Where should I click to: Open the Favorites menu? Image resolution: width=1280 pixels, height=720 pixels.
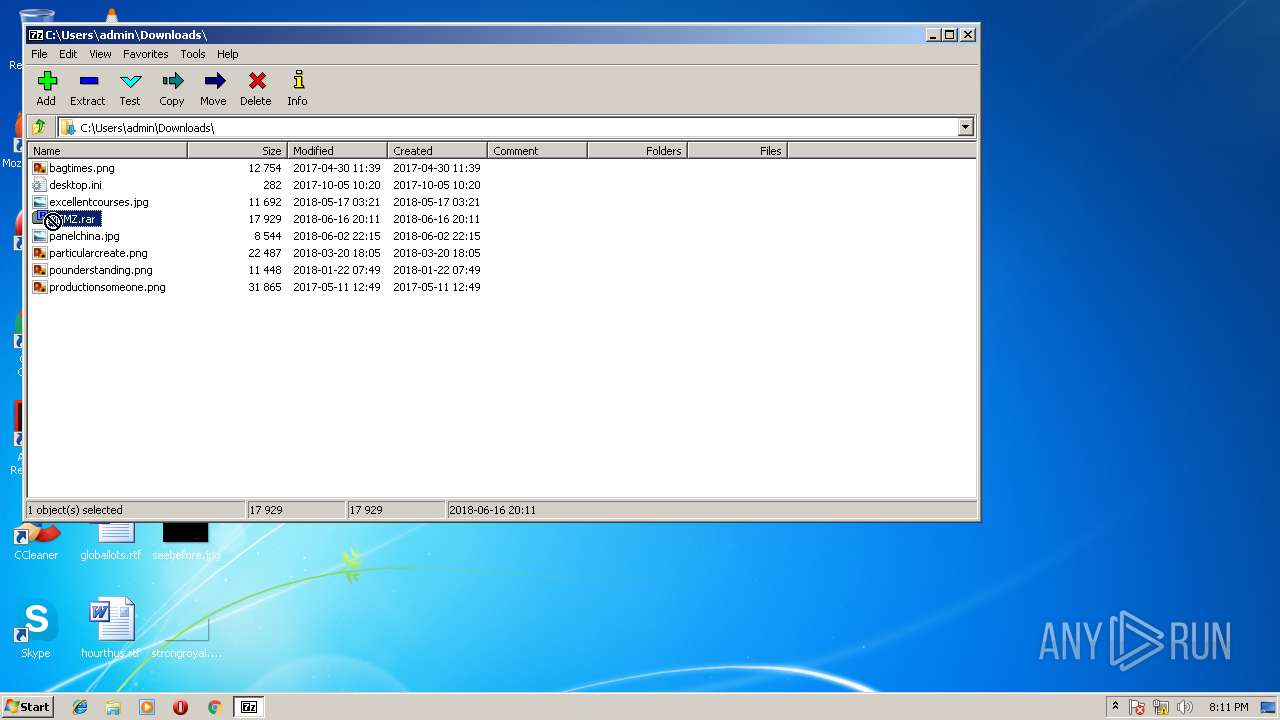point(146,54)
